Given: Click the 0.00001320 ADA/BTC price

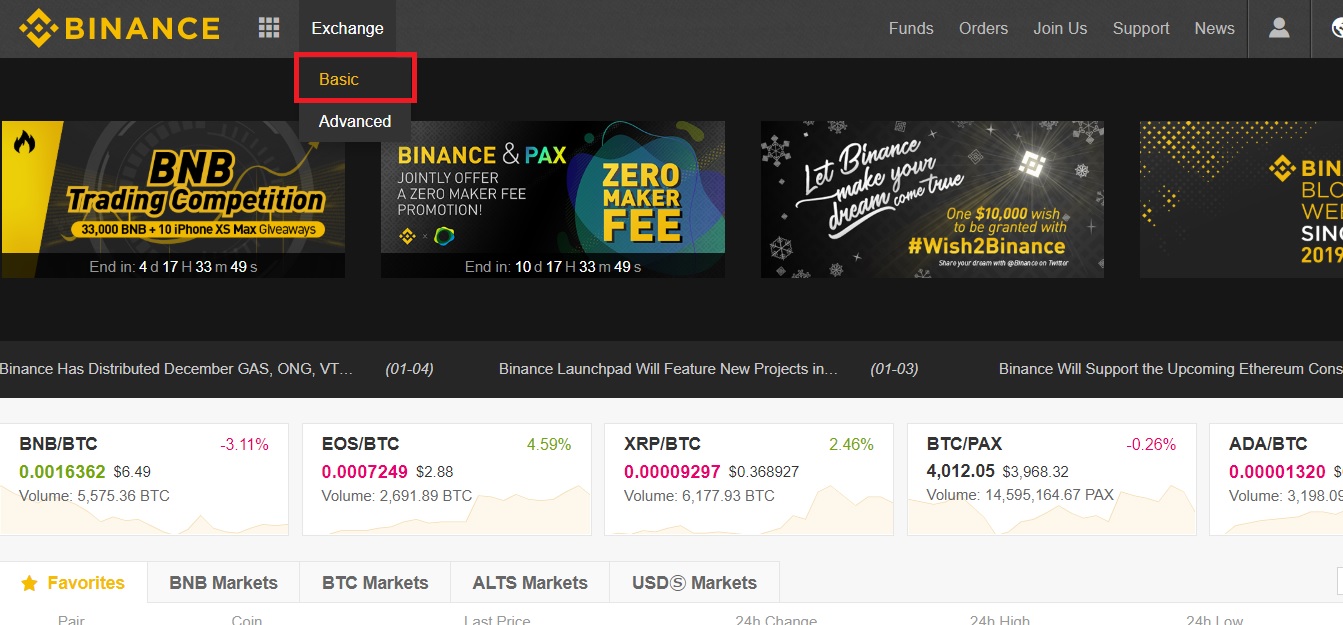Looking at the screenshot, I should tap(1278, 472).
